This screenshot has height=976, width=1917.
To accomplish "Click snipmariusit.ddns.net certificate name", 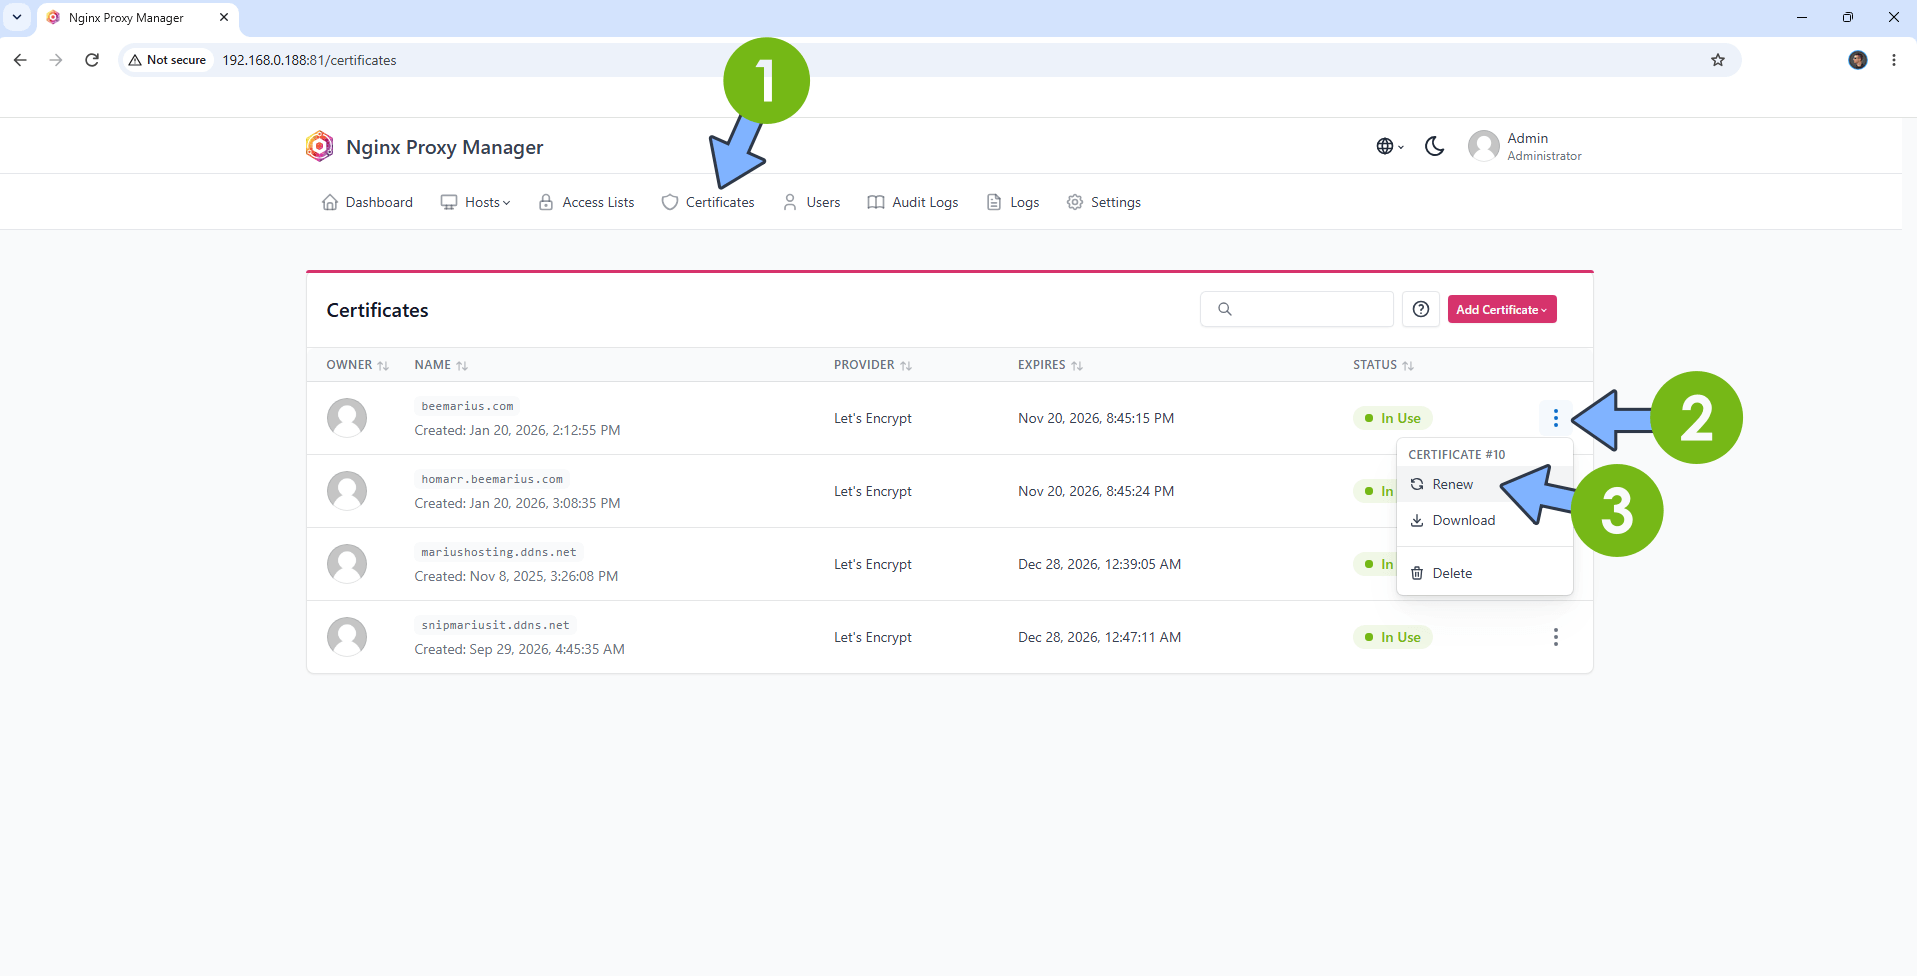I will [x=495, y=625].
